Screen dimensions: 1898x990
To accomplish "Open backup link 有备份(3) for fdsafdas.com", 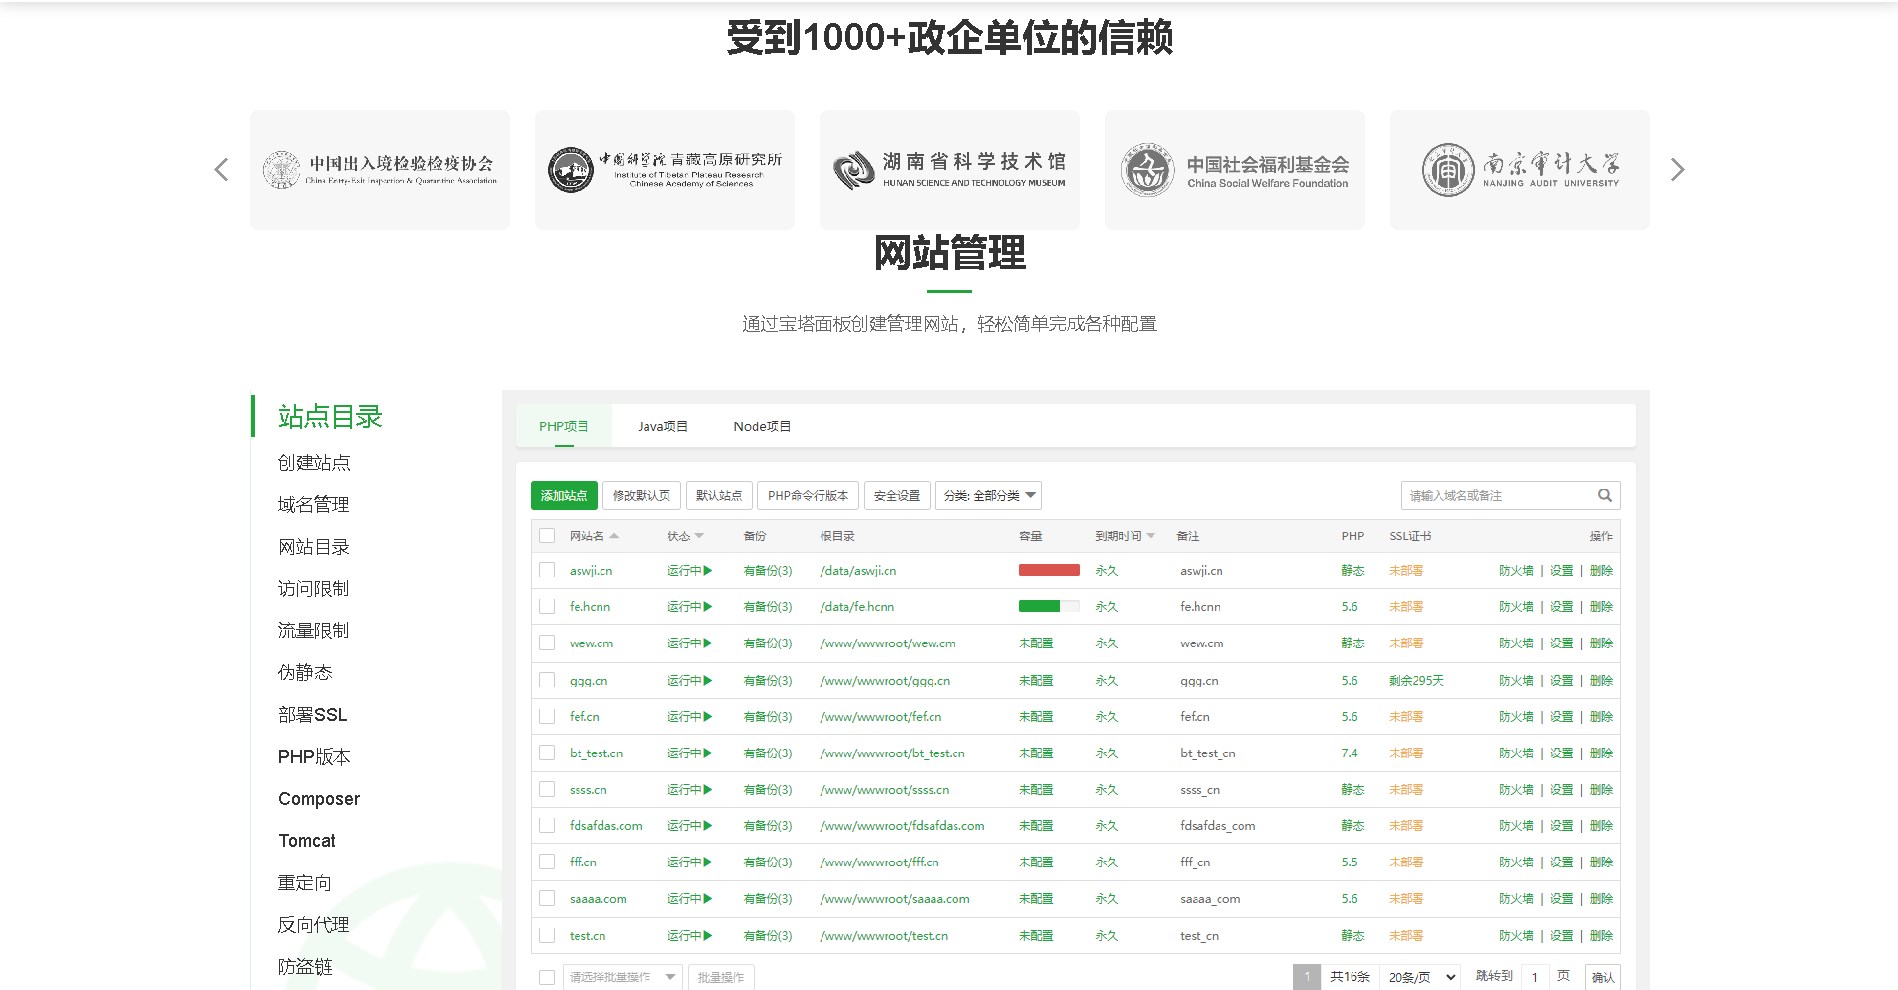I will [x=768, y=826].
